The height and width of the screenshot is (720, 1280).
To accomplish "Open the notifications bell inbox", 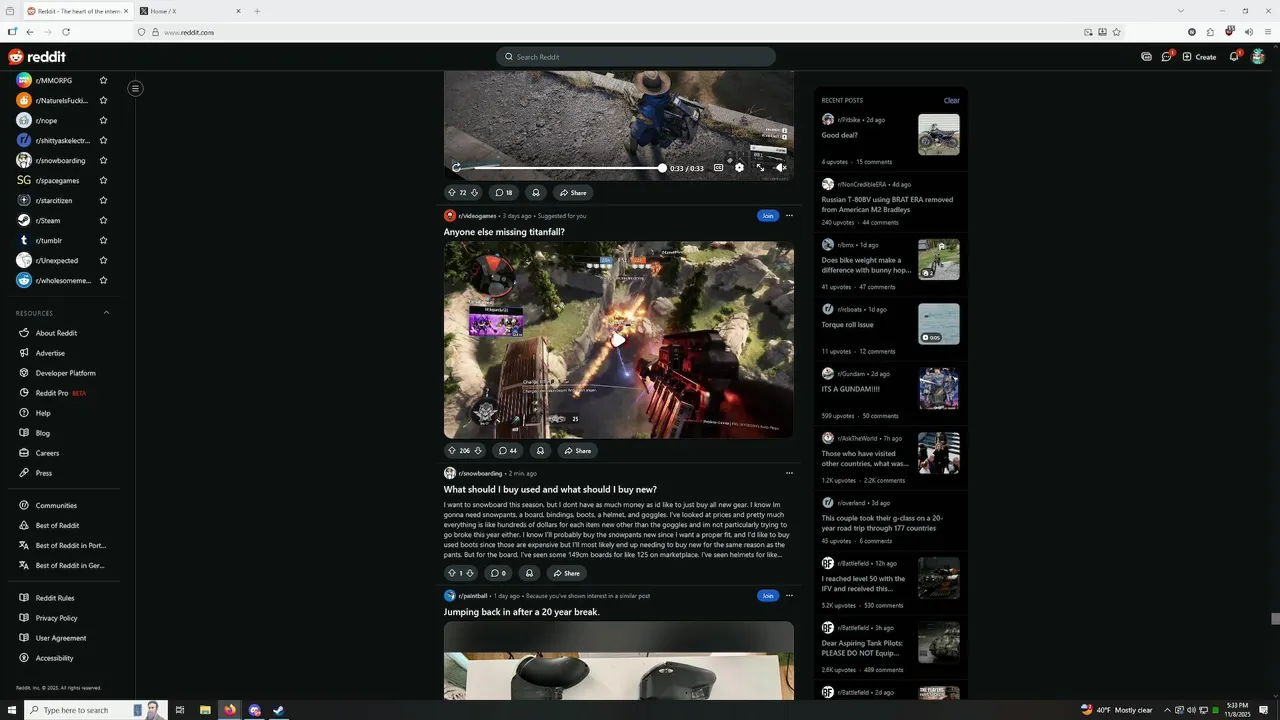I will [x=1234, y=57].
